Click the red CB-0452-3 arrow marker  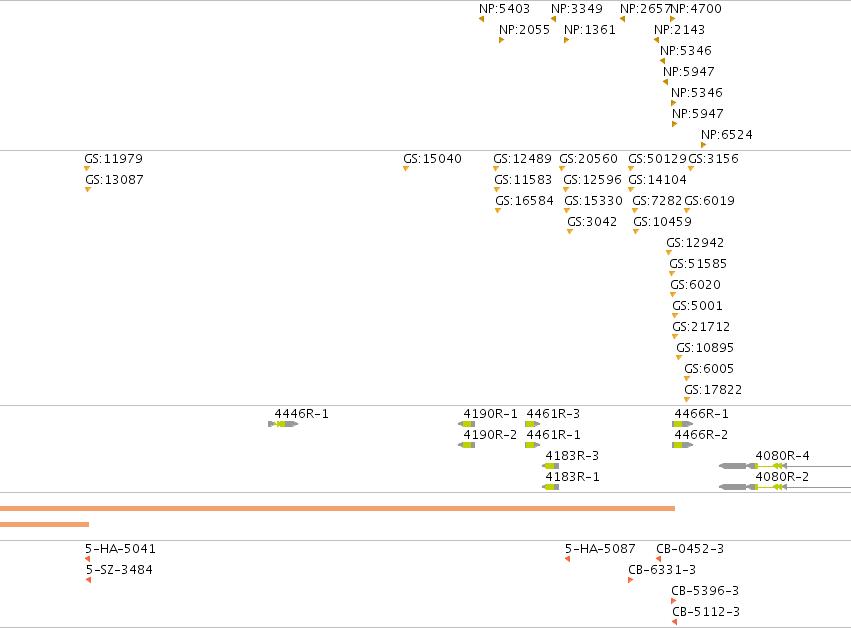659,559
